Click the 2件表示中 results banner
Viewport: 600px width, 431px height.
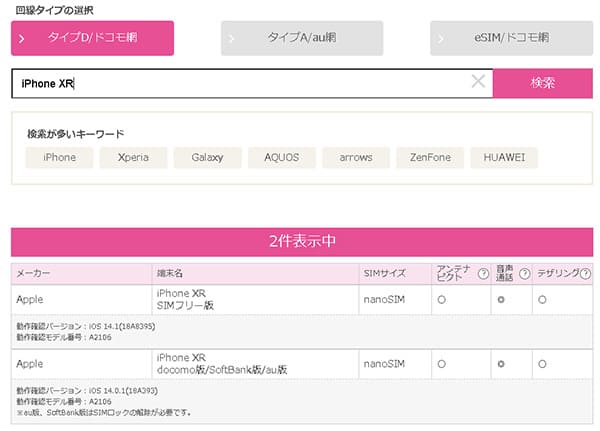(302, 242)
